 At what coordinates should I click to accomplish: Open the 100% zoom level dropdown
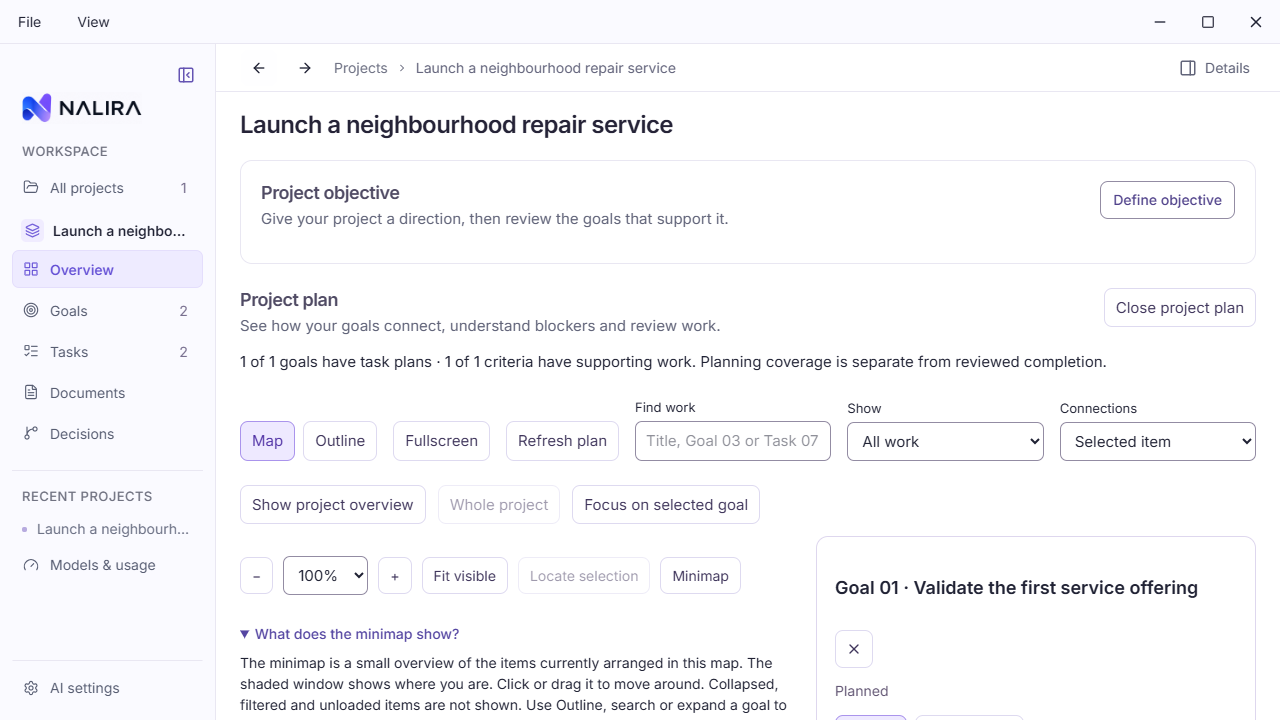[325, 576]
